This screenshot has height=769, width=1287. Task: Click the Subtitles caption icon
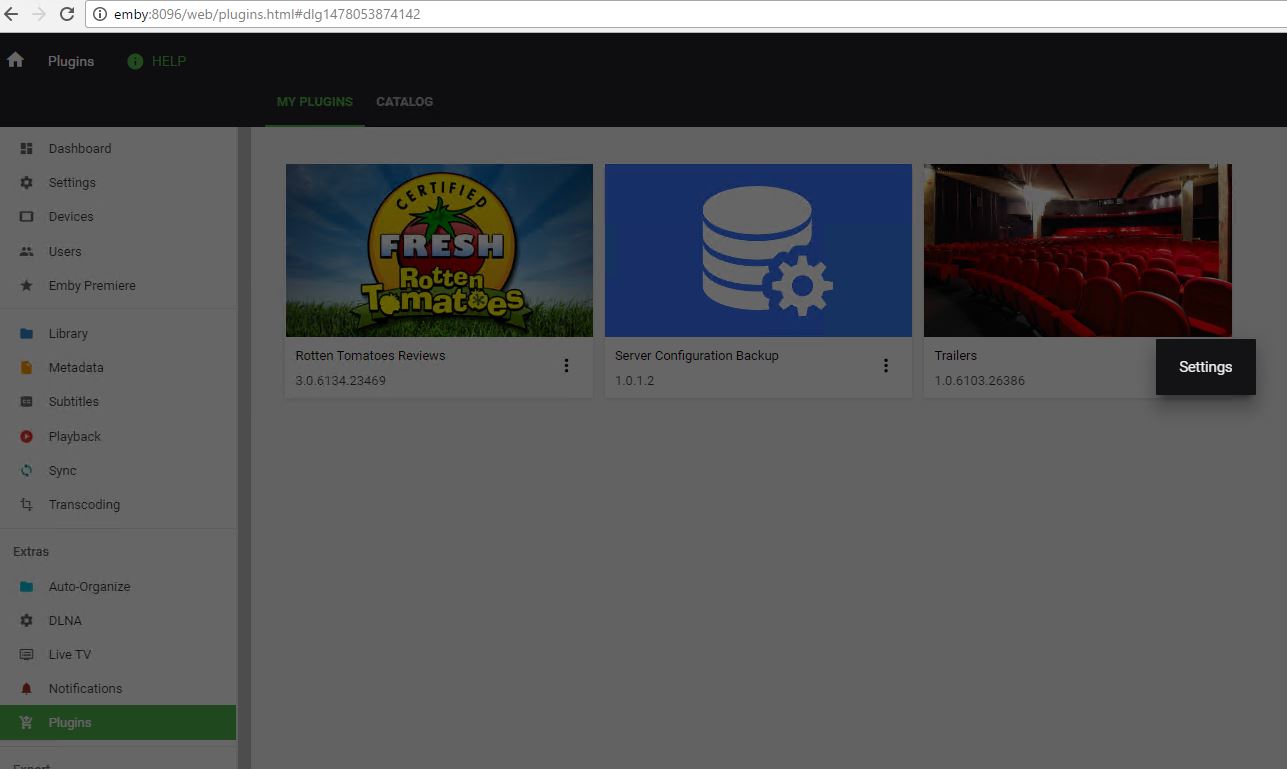coord(27,402)
